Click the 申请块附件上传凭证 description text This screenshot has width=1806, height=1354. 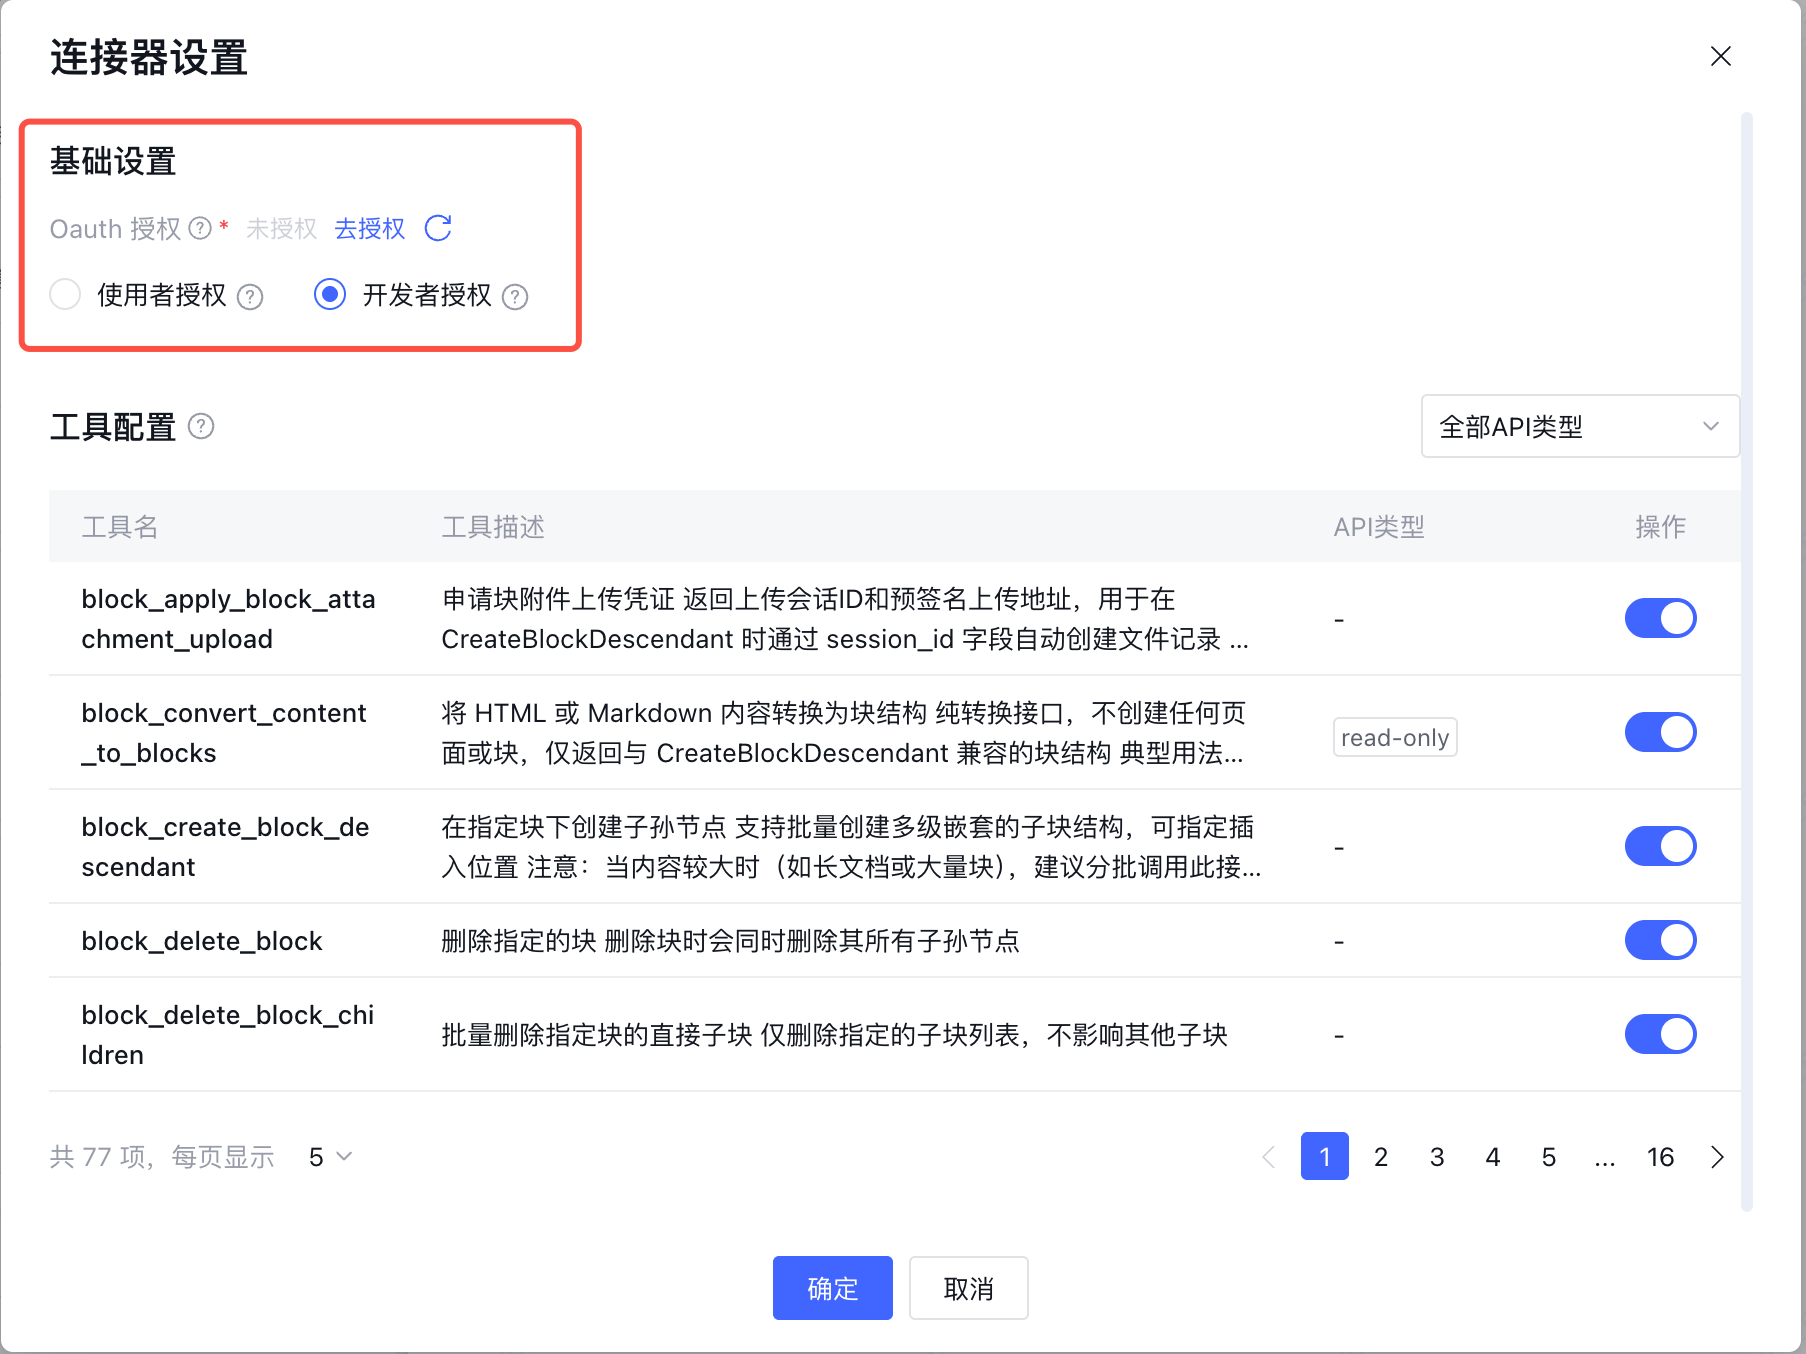[x=845, y=619]
